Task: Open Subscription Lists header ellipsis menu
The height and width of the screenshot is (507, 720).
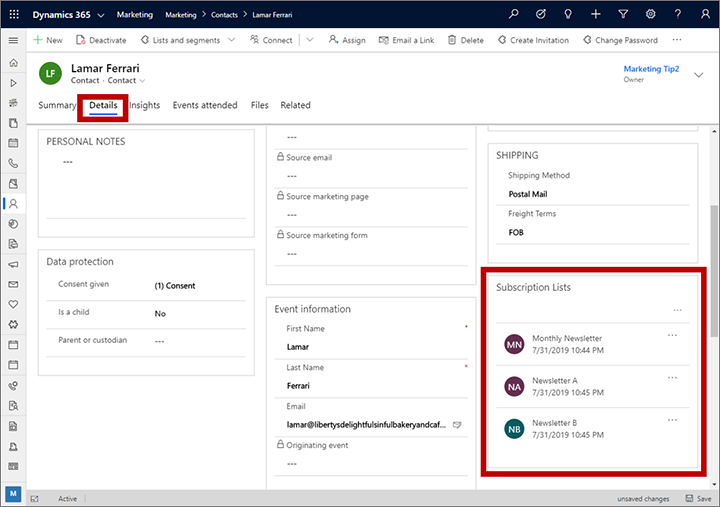Action: click(677, 310)
